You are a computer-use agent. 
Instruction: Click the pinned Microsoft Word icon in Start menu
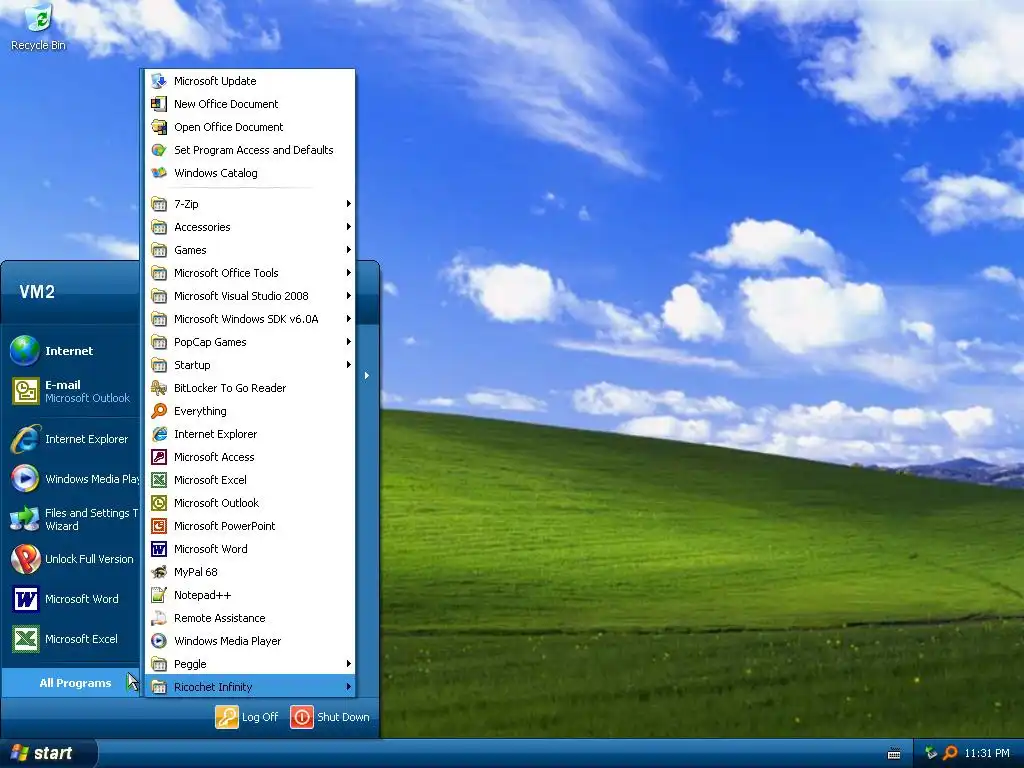(25, 599)
